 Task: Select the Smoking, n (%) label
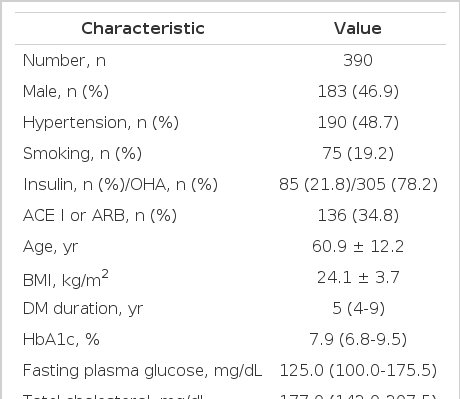82,154
